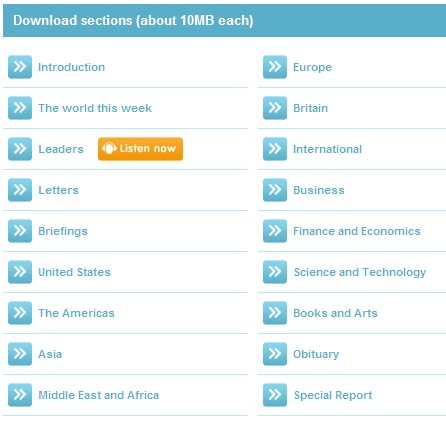Download the Business section link
Viewport: 446px width, 426px height.
(x=319, y=190)
